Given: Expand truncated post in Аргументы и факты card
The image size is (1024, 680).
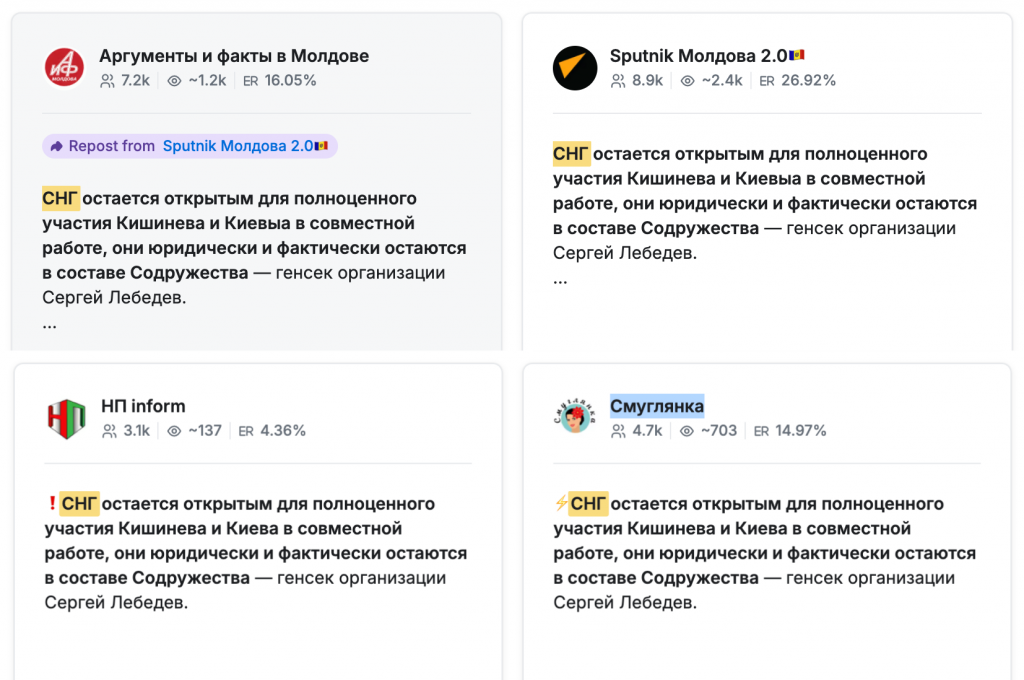Looking at the screenshot, I should pyautogui.click(x=50, y=324).
